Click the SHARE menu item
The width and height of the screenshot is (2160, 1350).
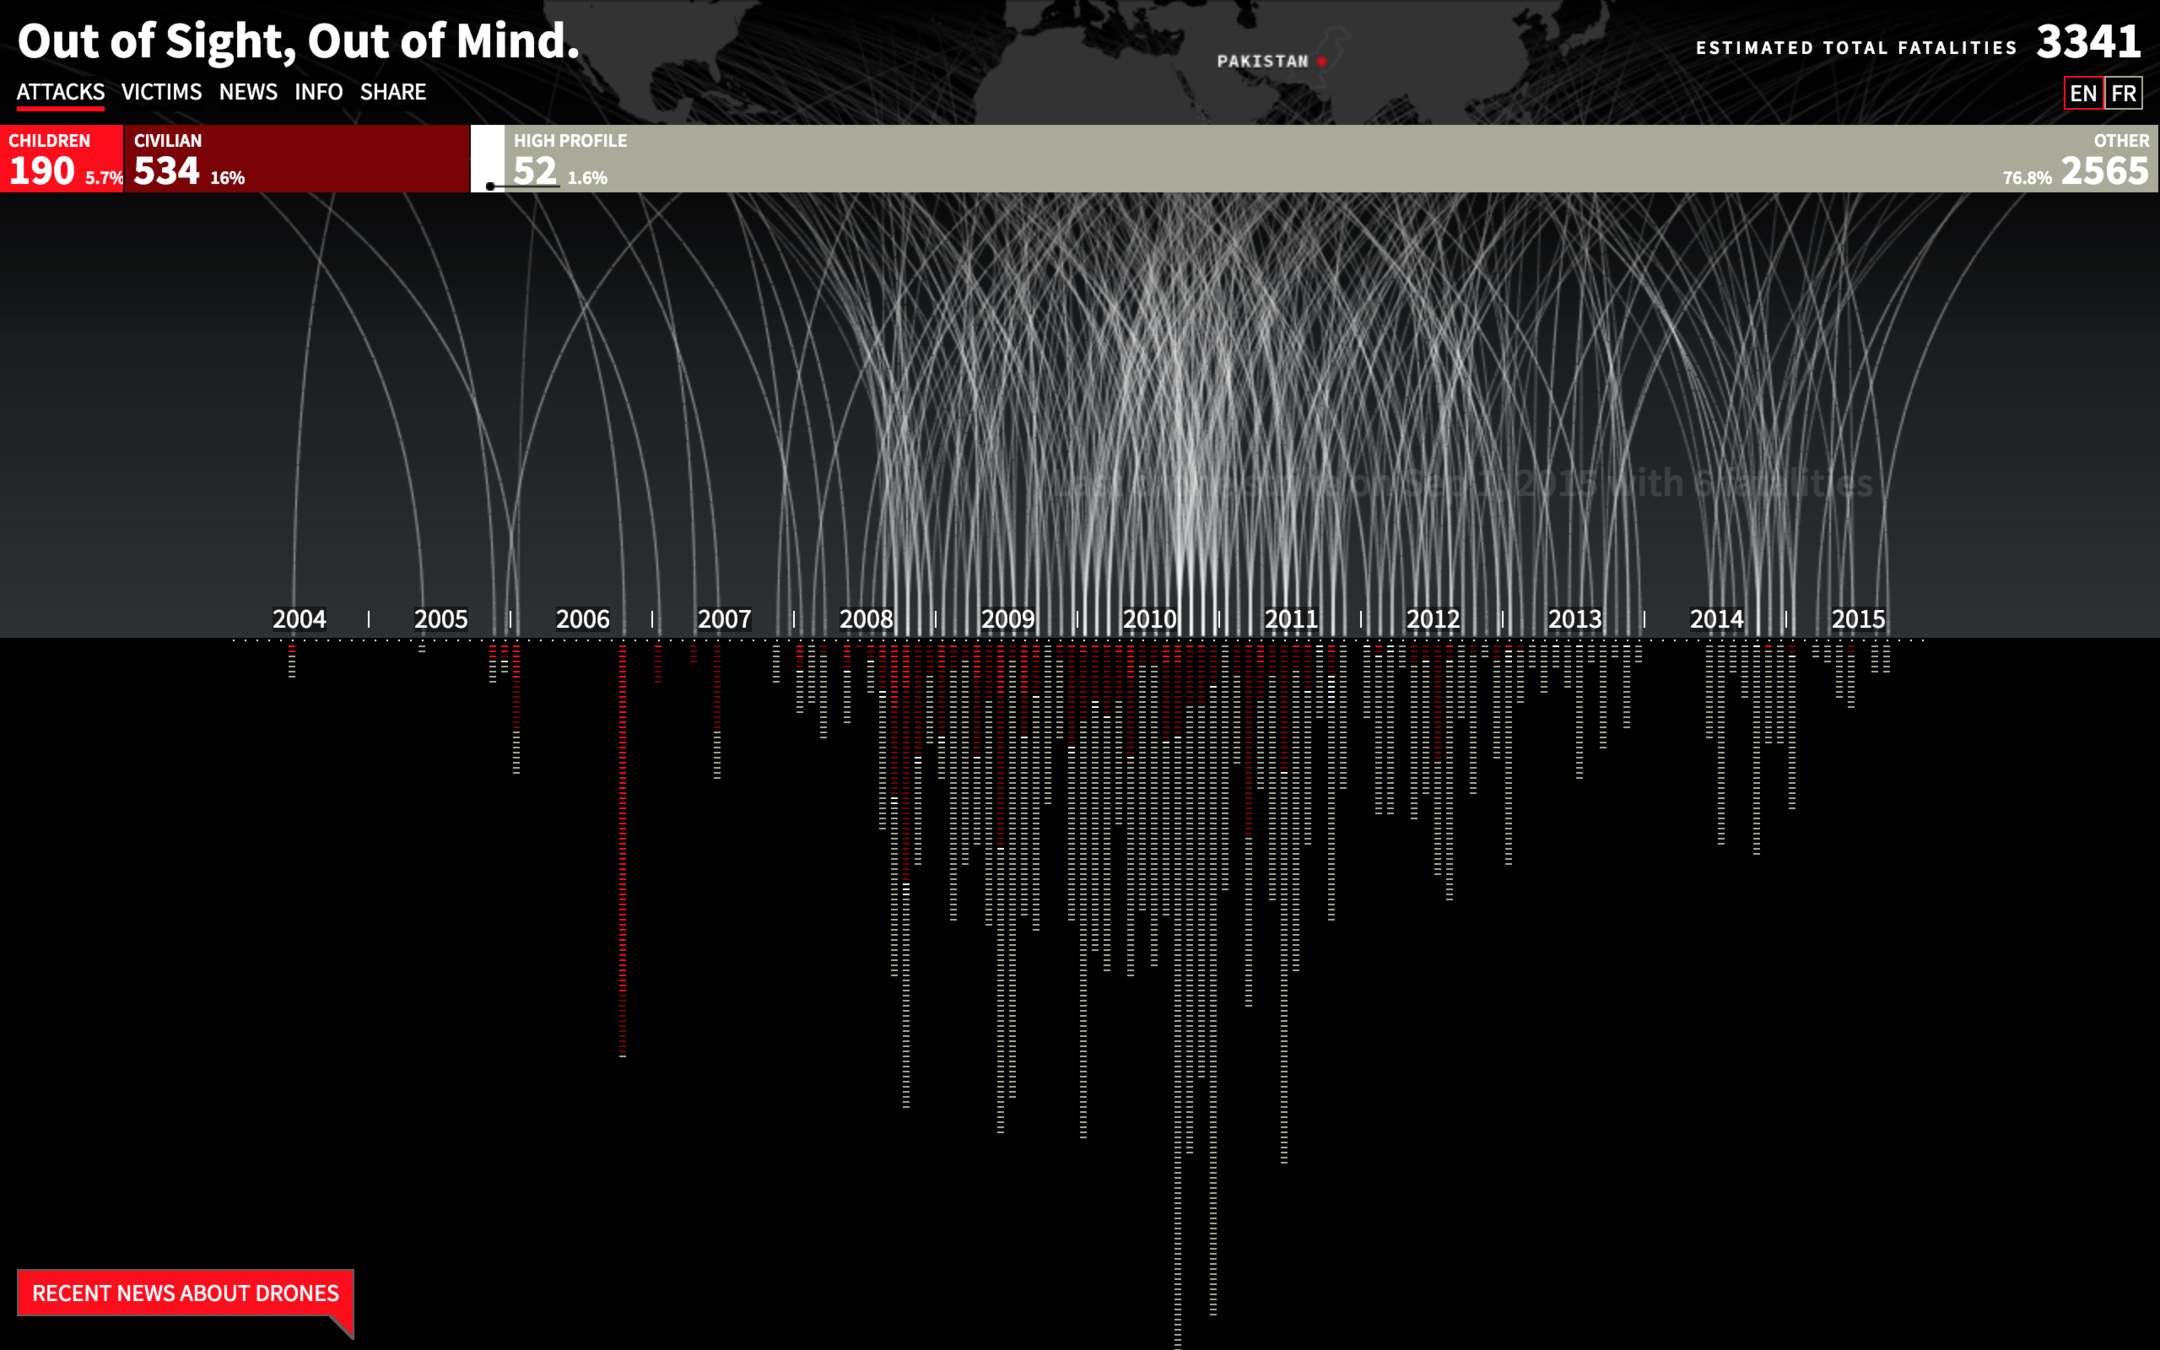pyautogui.click(x=393, y=92)
